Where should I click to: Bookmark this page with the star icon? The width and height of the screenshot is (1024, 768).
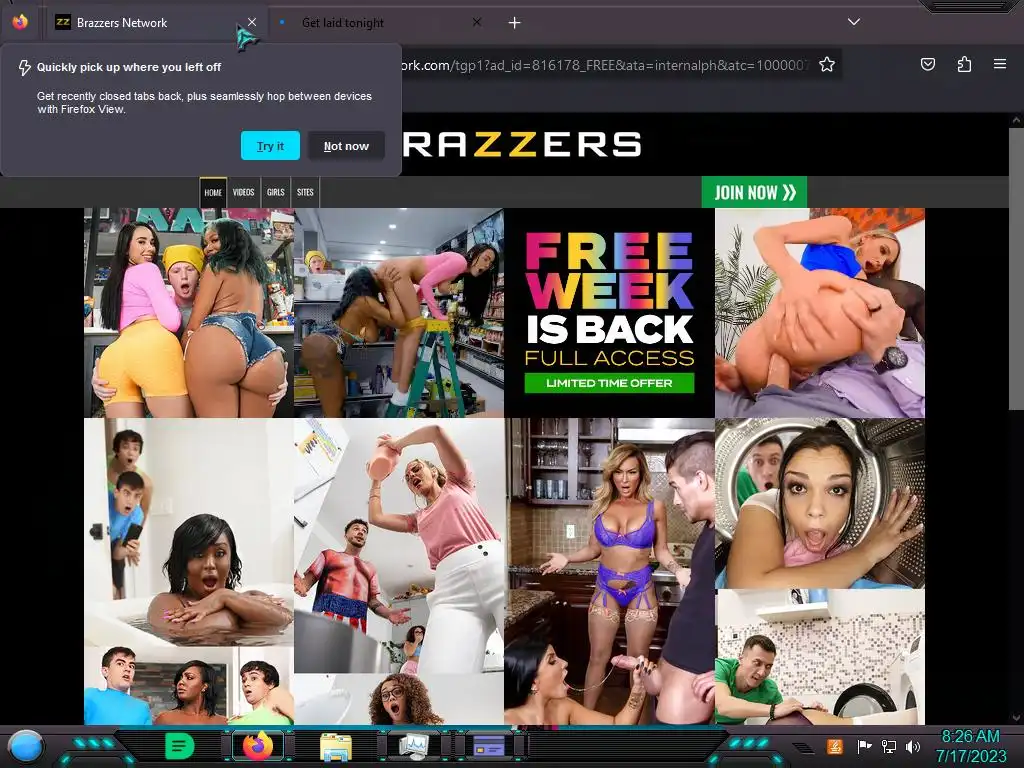[827, 65]
